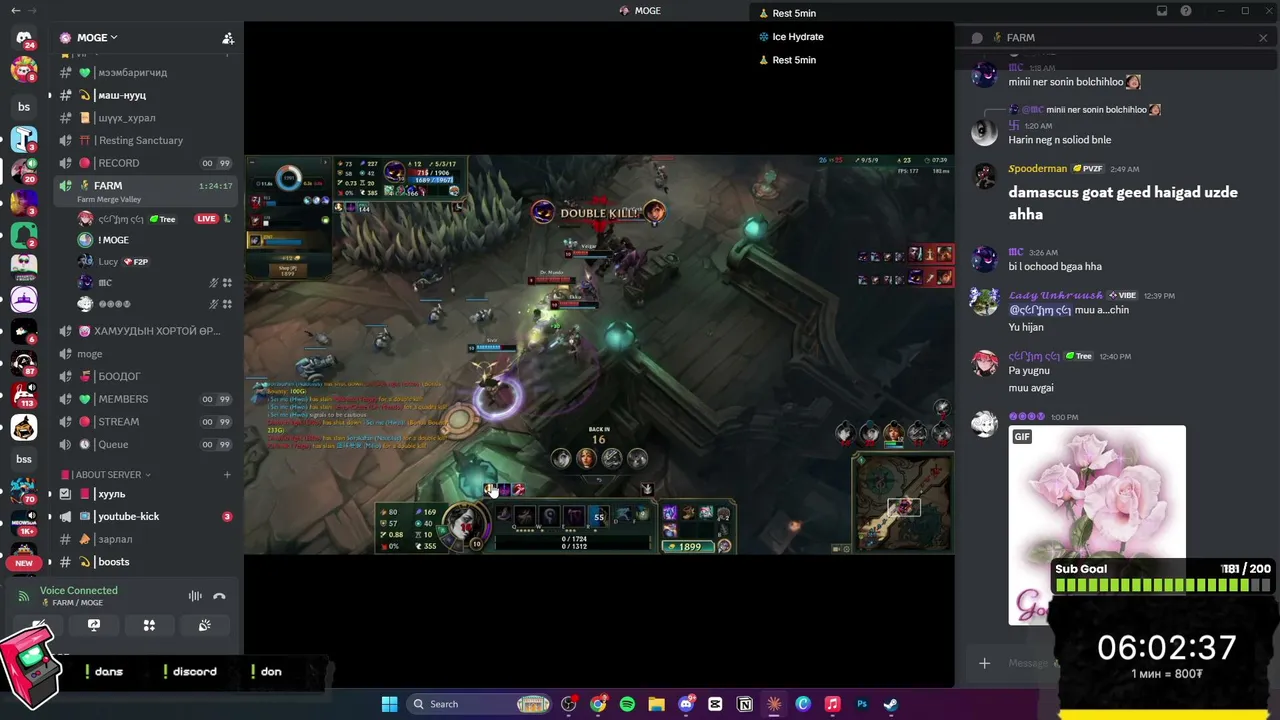Open Discord direct messages home icon
This screenshot has width=1280, height=720.
click(x=24, y=39)
